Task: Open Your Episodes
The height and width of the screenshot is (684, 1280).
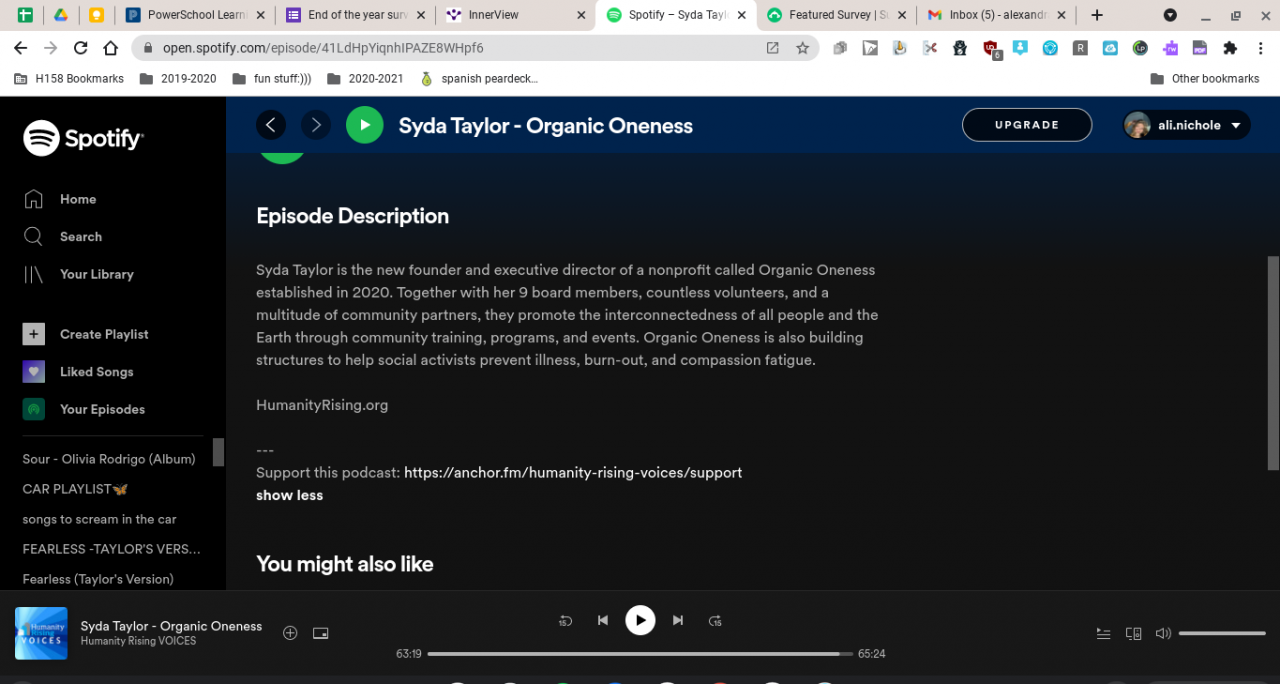Action: [84, 409]
